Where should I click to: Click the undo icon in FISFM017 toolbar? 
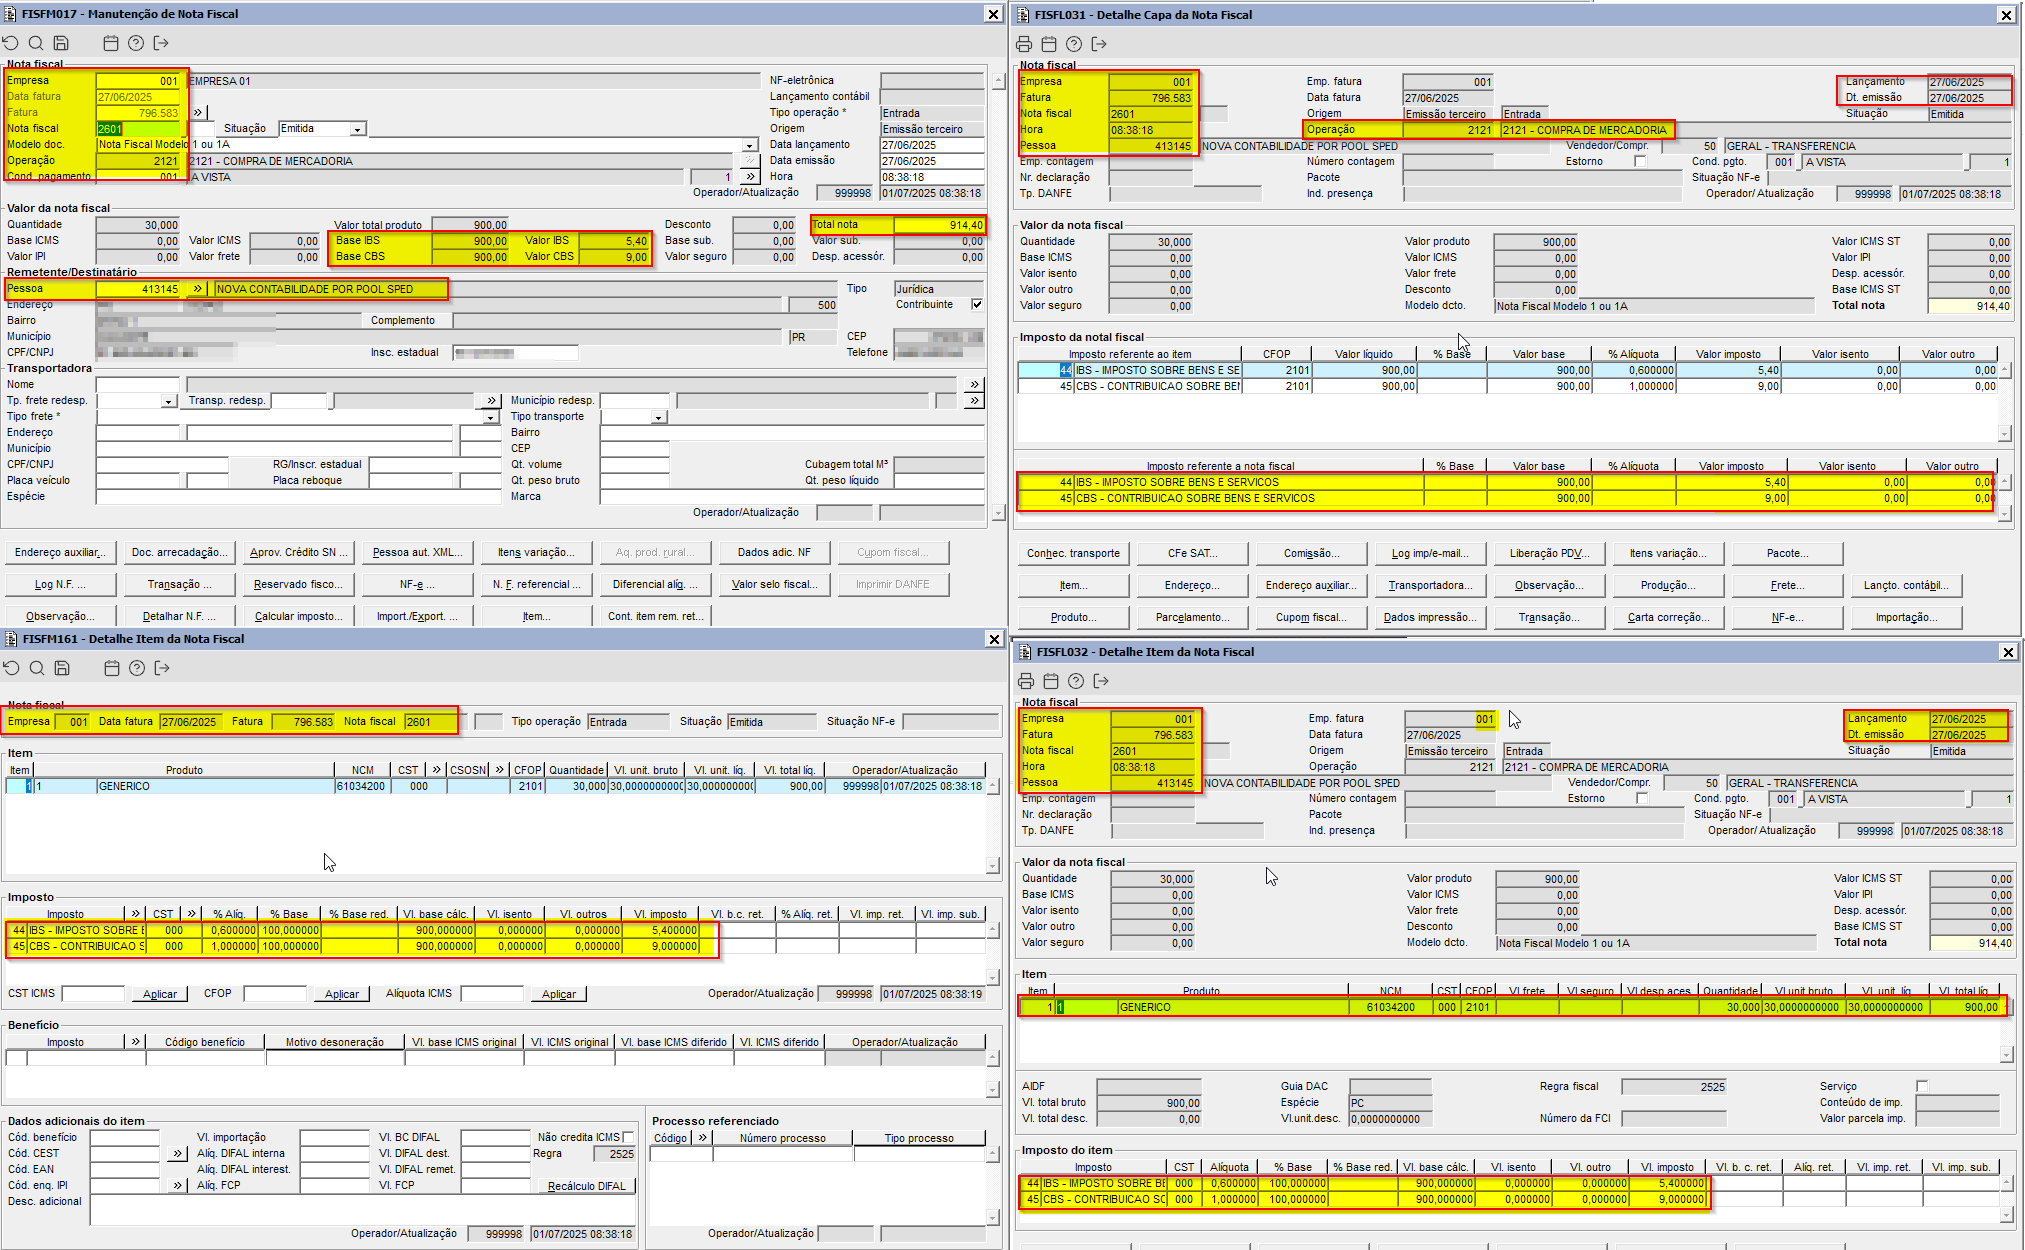[x=11, y=43]
